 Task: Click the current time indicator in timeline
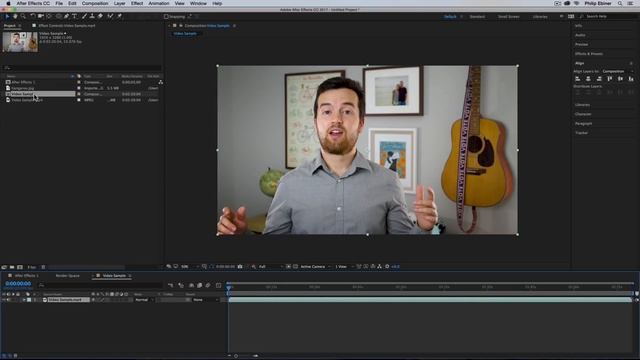229,287
